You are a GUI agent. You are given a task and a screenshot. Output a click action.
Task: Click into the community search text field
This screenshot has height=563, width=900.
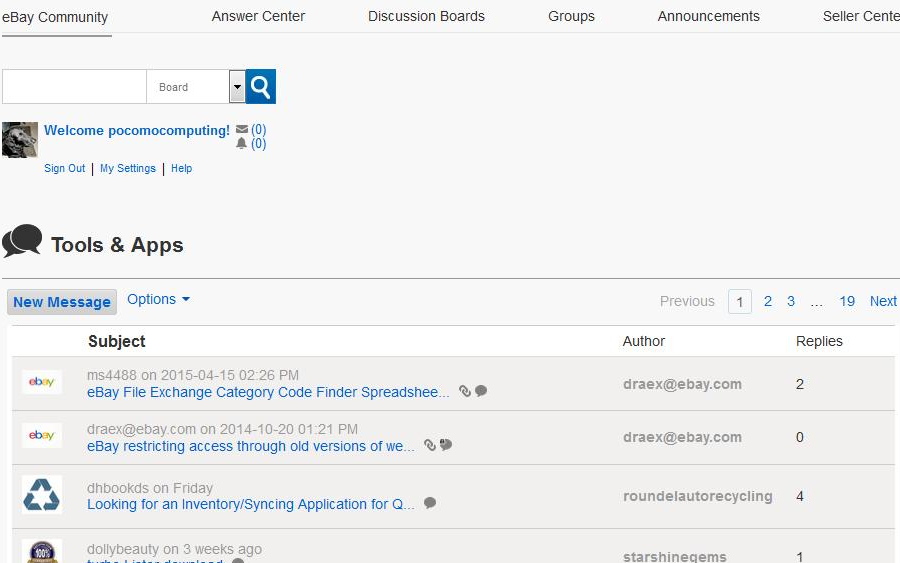(75, 87)
